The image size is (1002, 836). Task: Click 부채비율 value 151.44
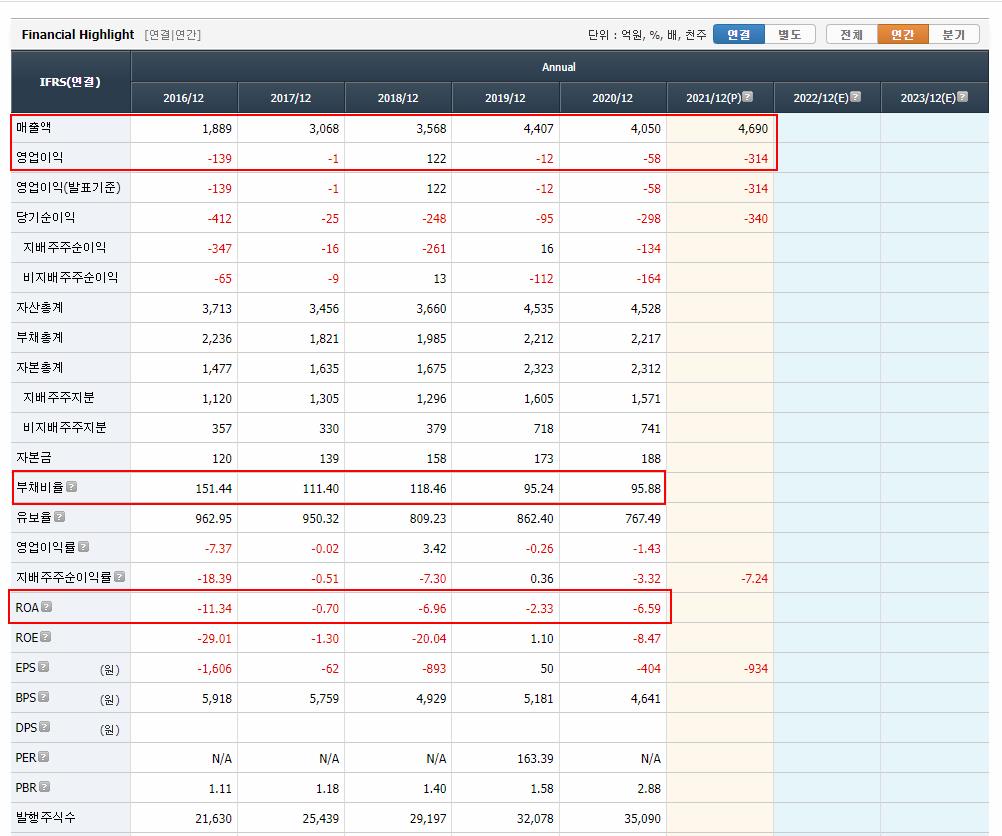click(x=213, y=488)
